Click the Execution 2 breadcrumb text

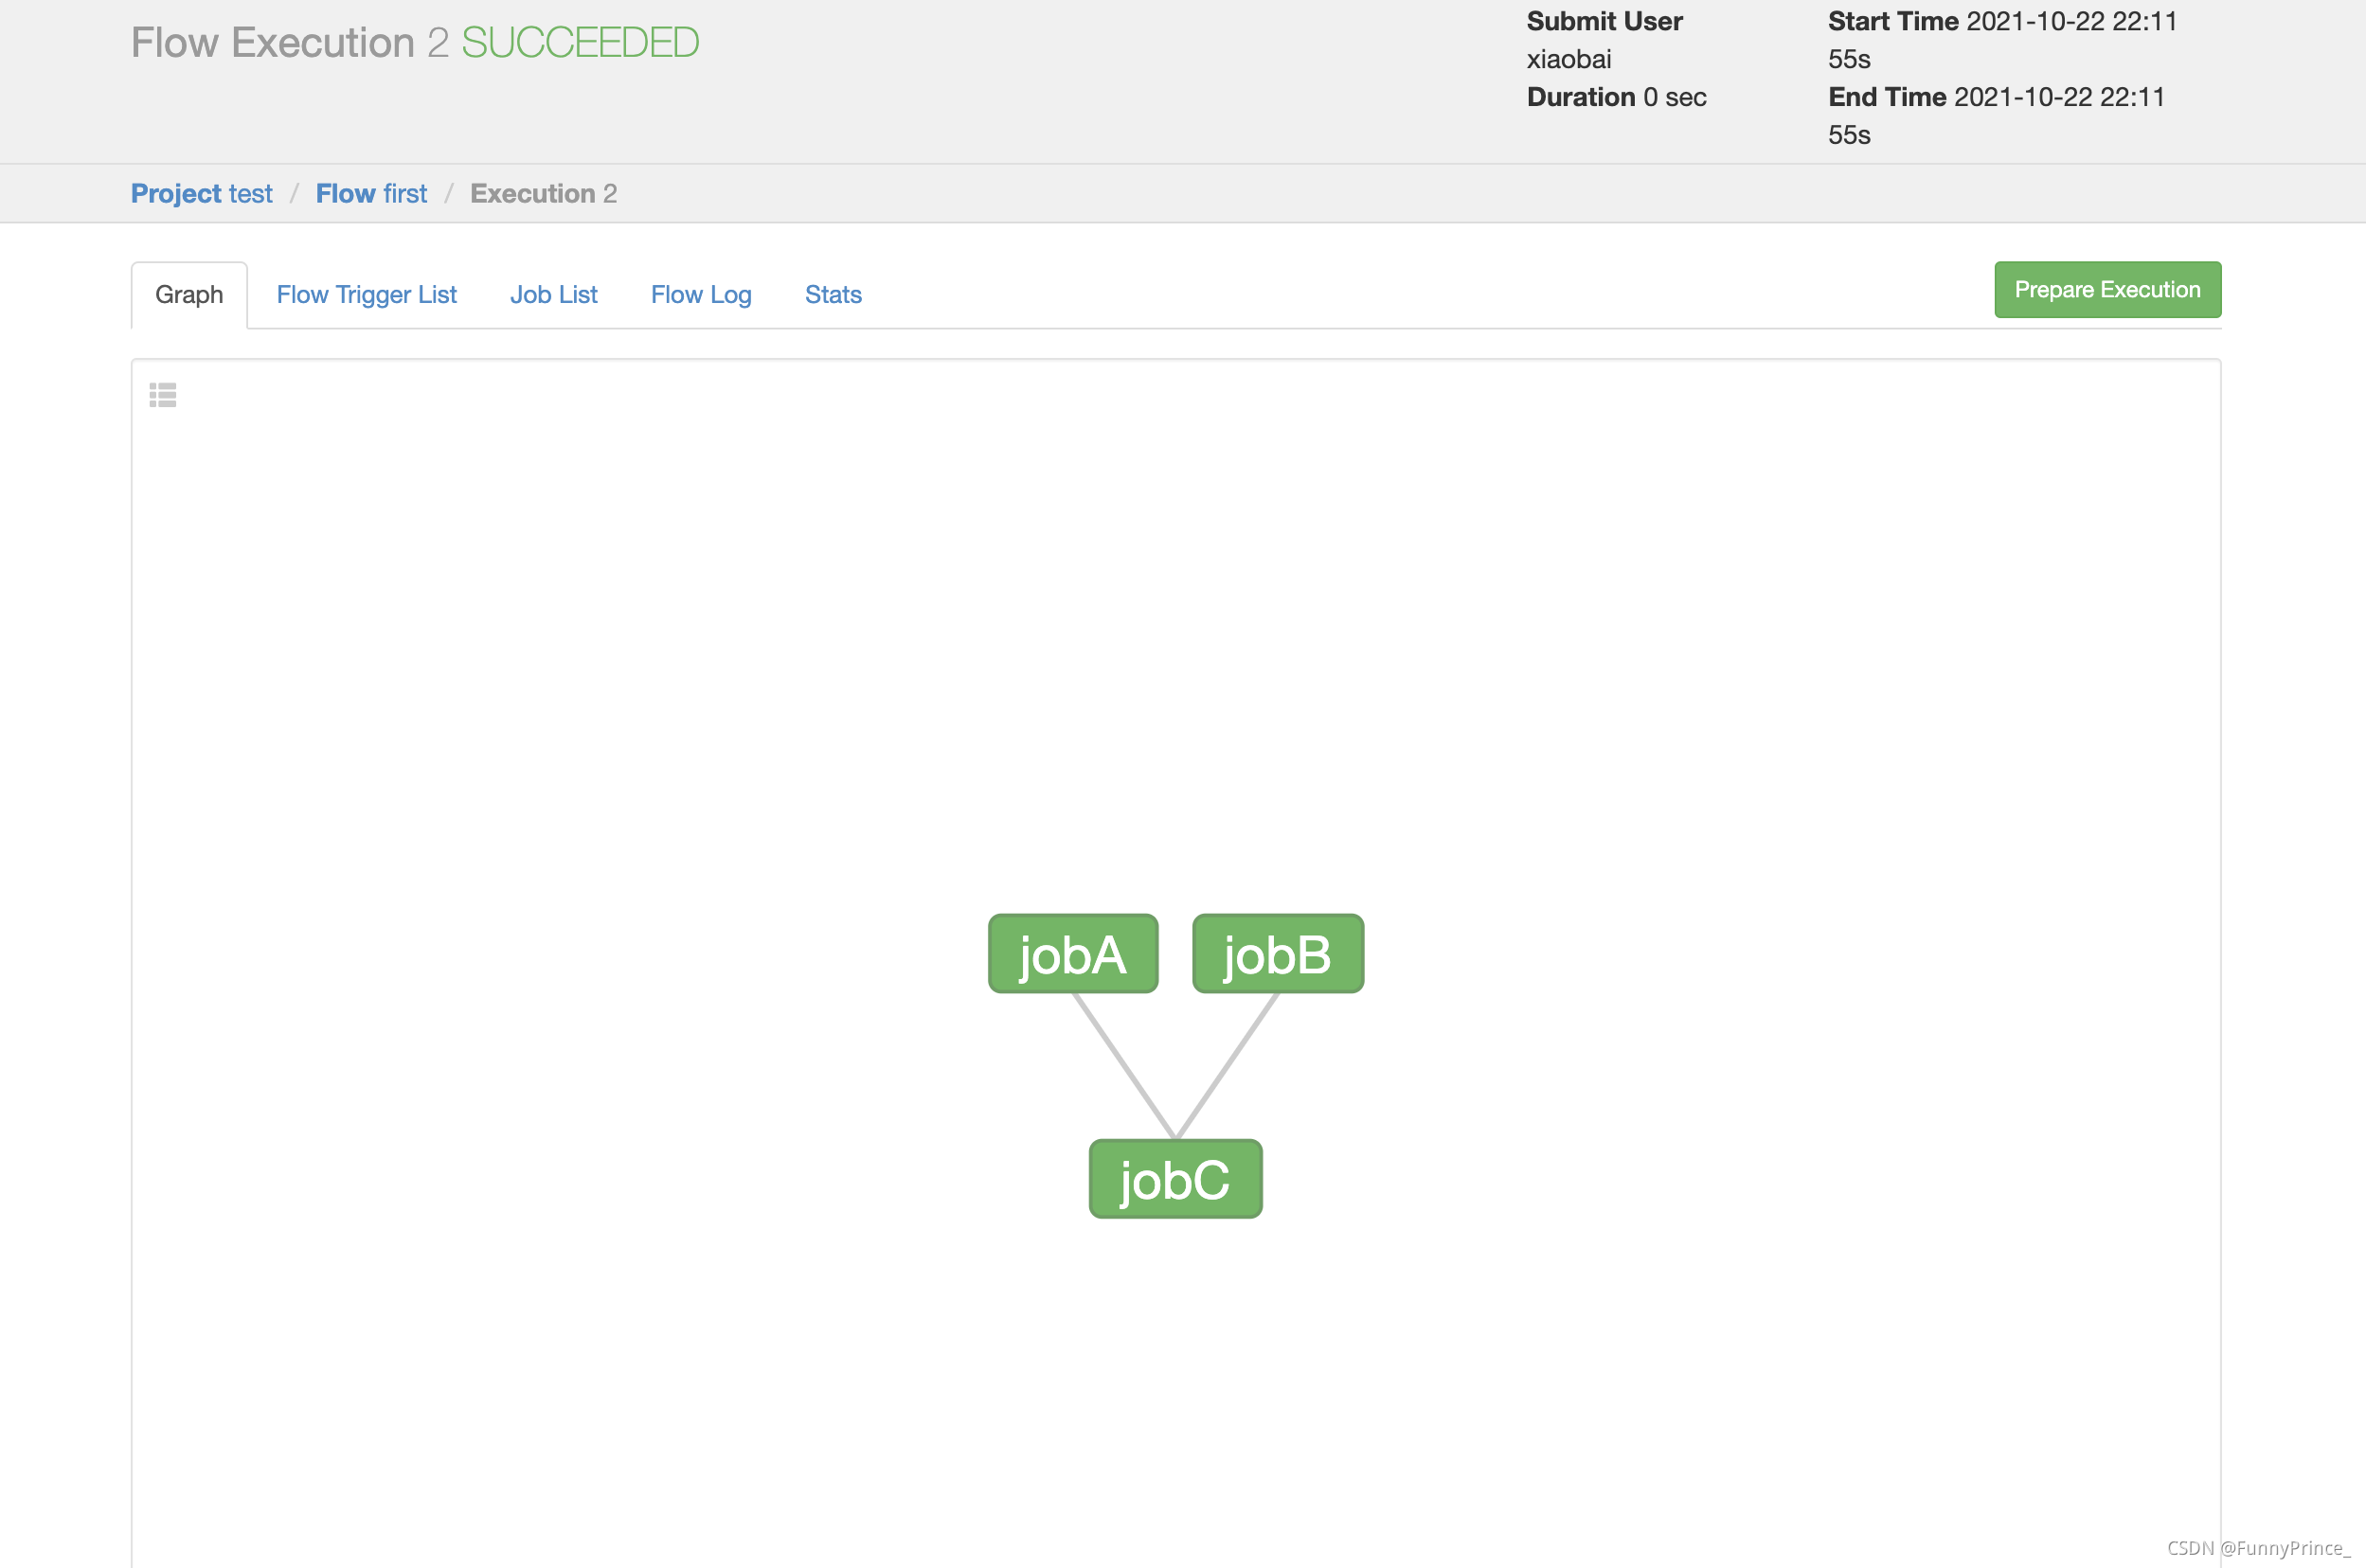pos(543,193)
